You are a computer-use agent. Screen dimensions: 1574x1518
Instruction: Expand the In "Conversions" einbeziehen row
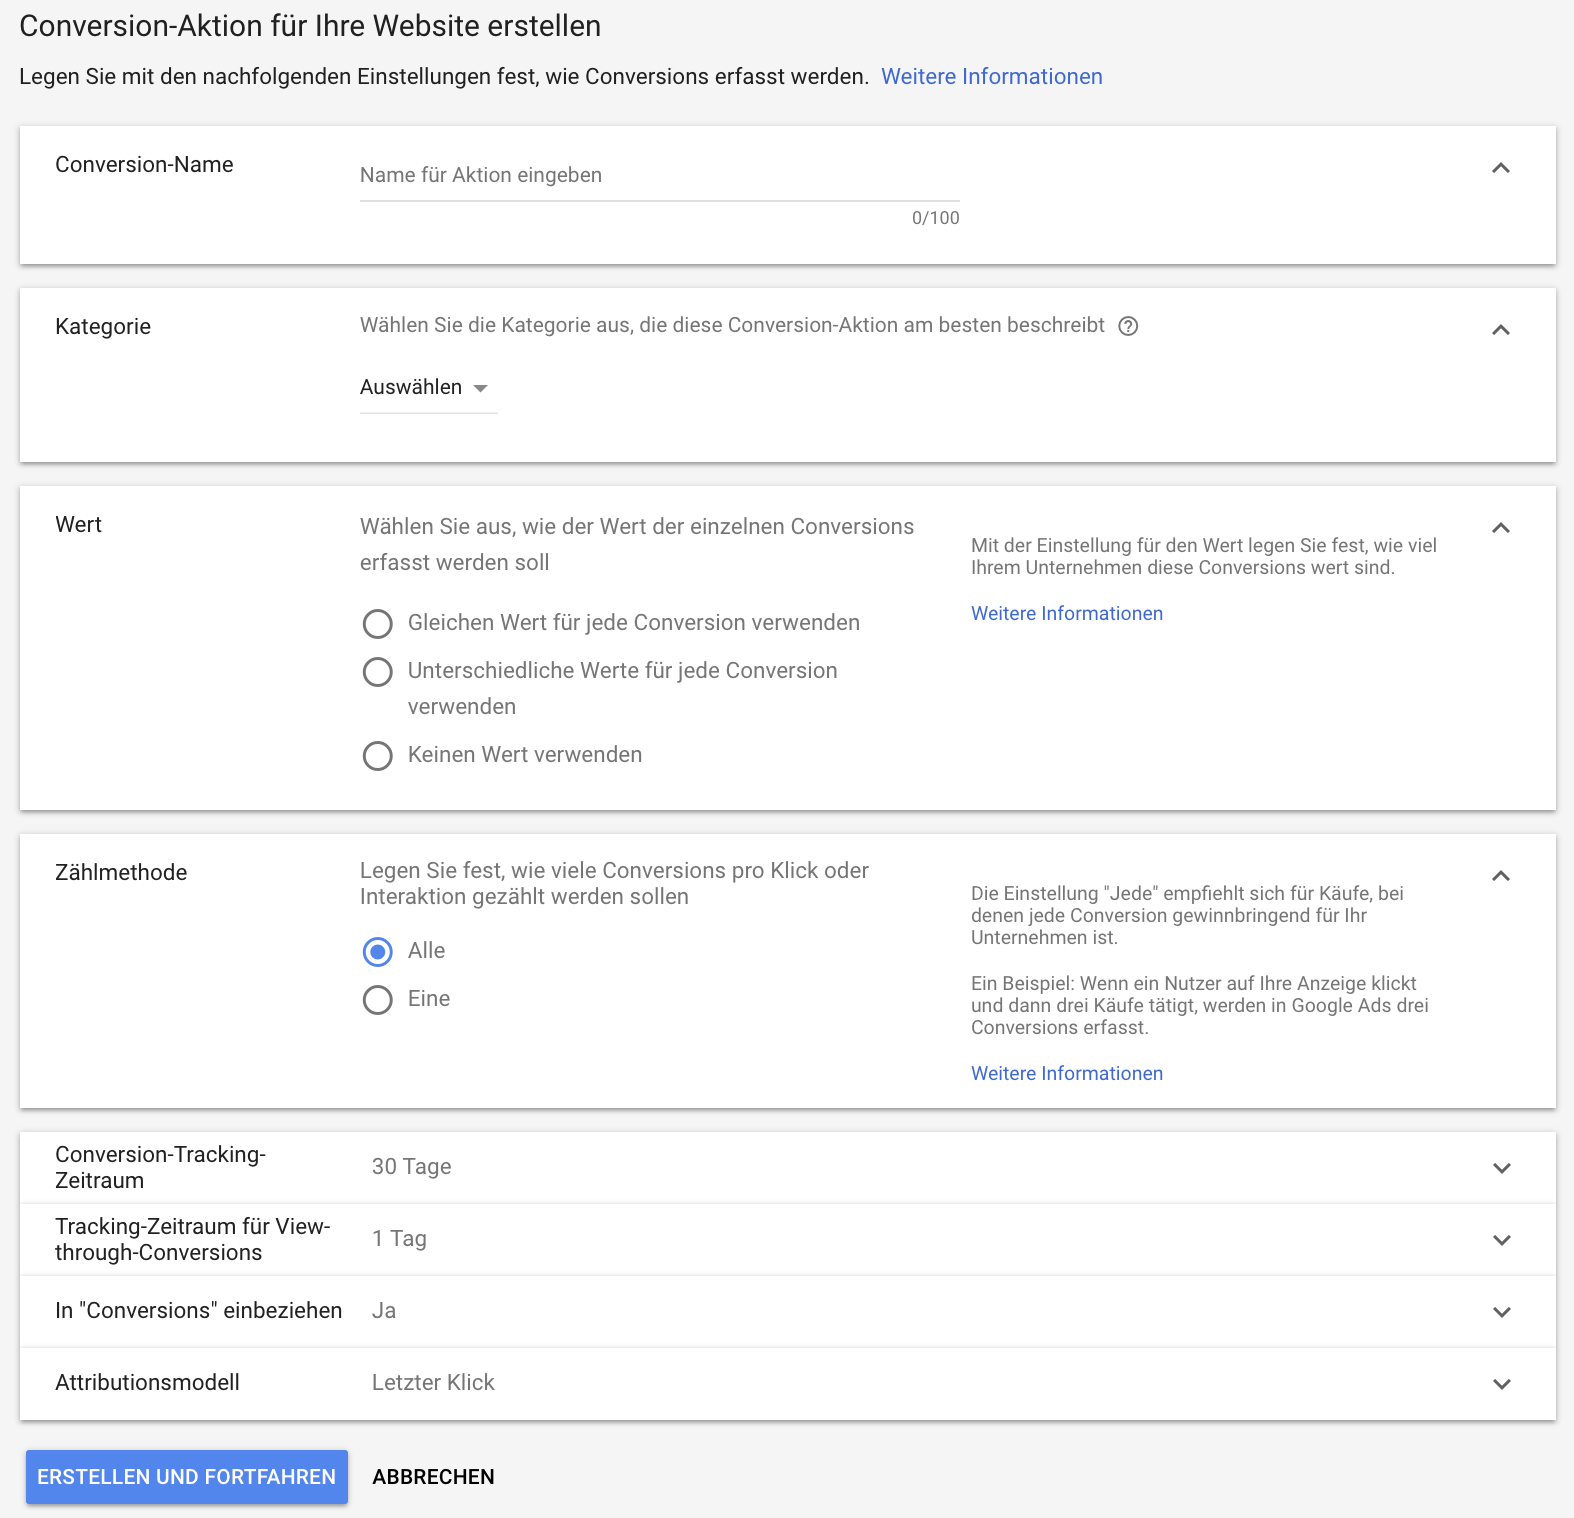click(x=1501, y=1312)
